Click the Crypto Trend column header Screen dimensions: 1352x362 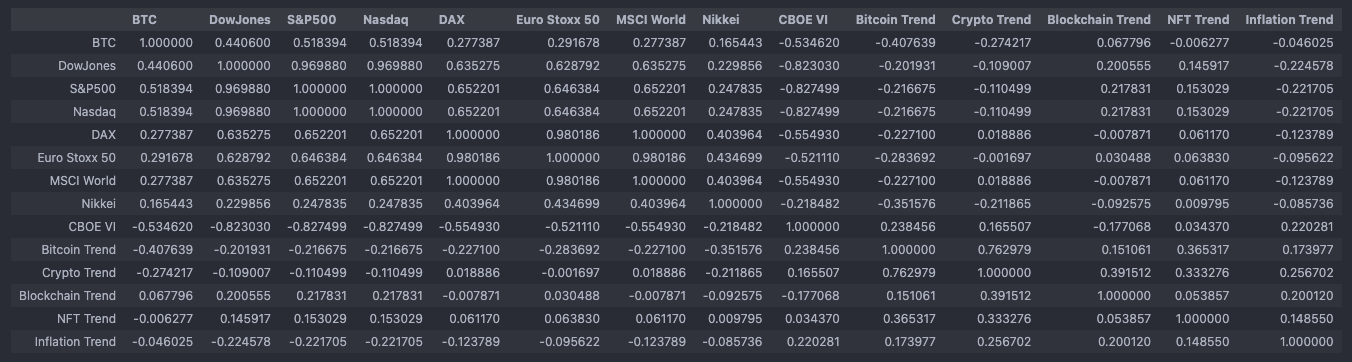[x=991, y=20]
